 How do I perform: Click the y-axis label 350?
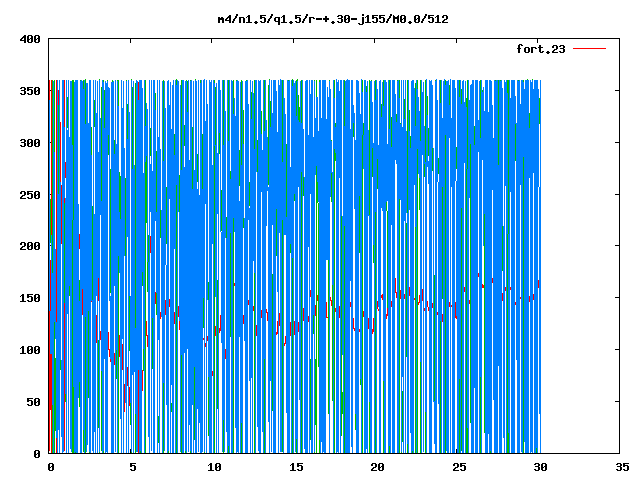pos(30,91)
